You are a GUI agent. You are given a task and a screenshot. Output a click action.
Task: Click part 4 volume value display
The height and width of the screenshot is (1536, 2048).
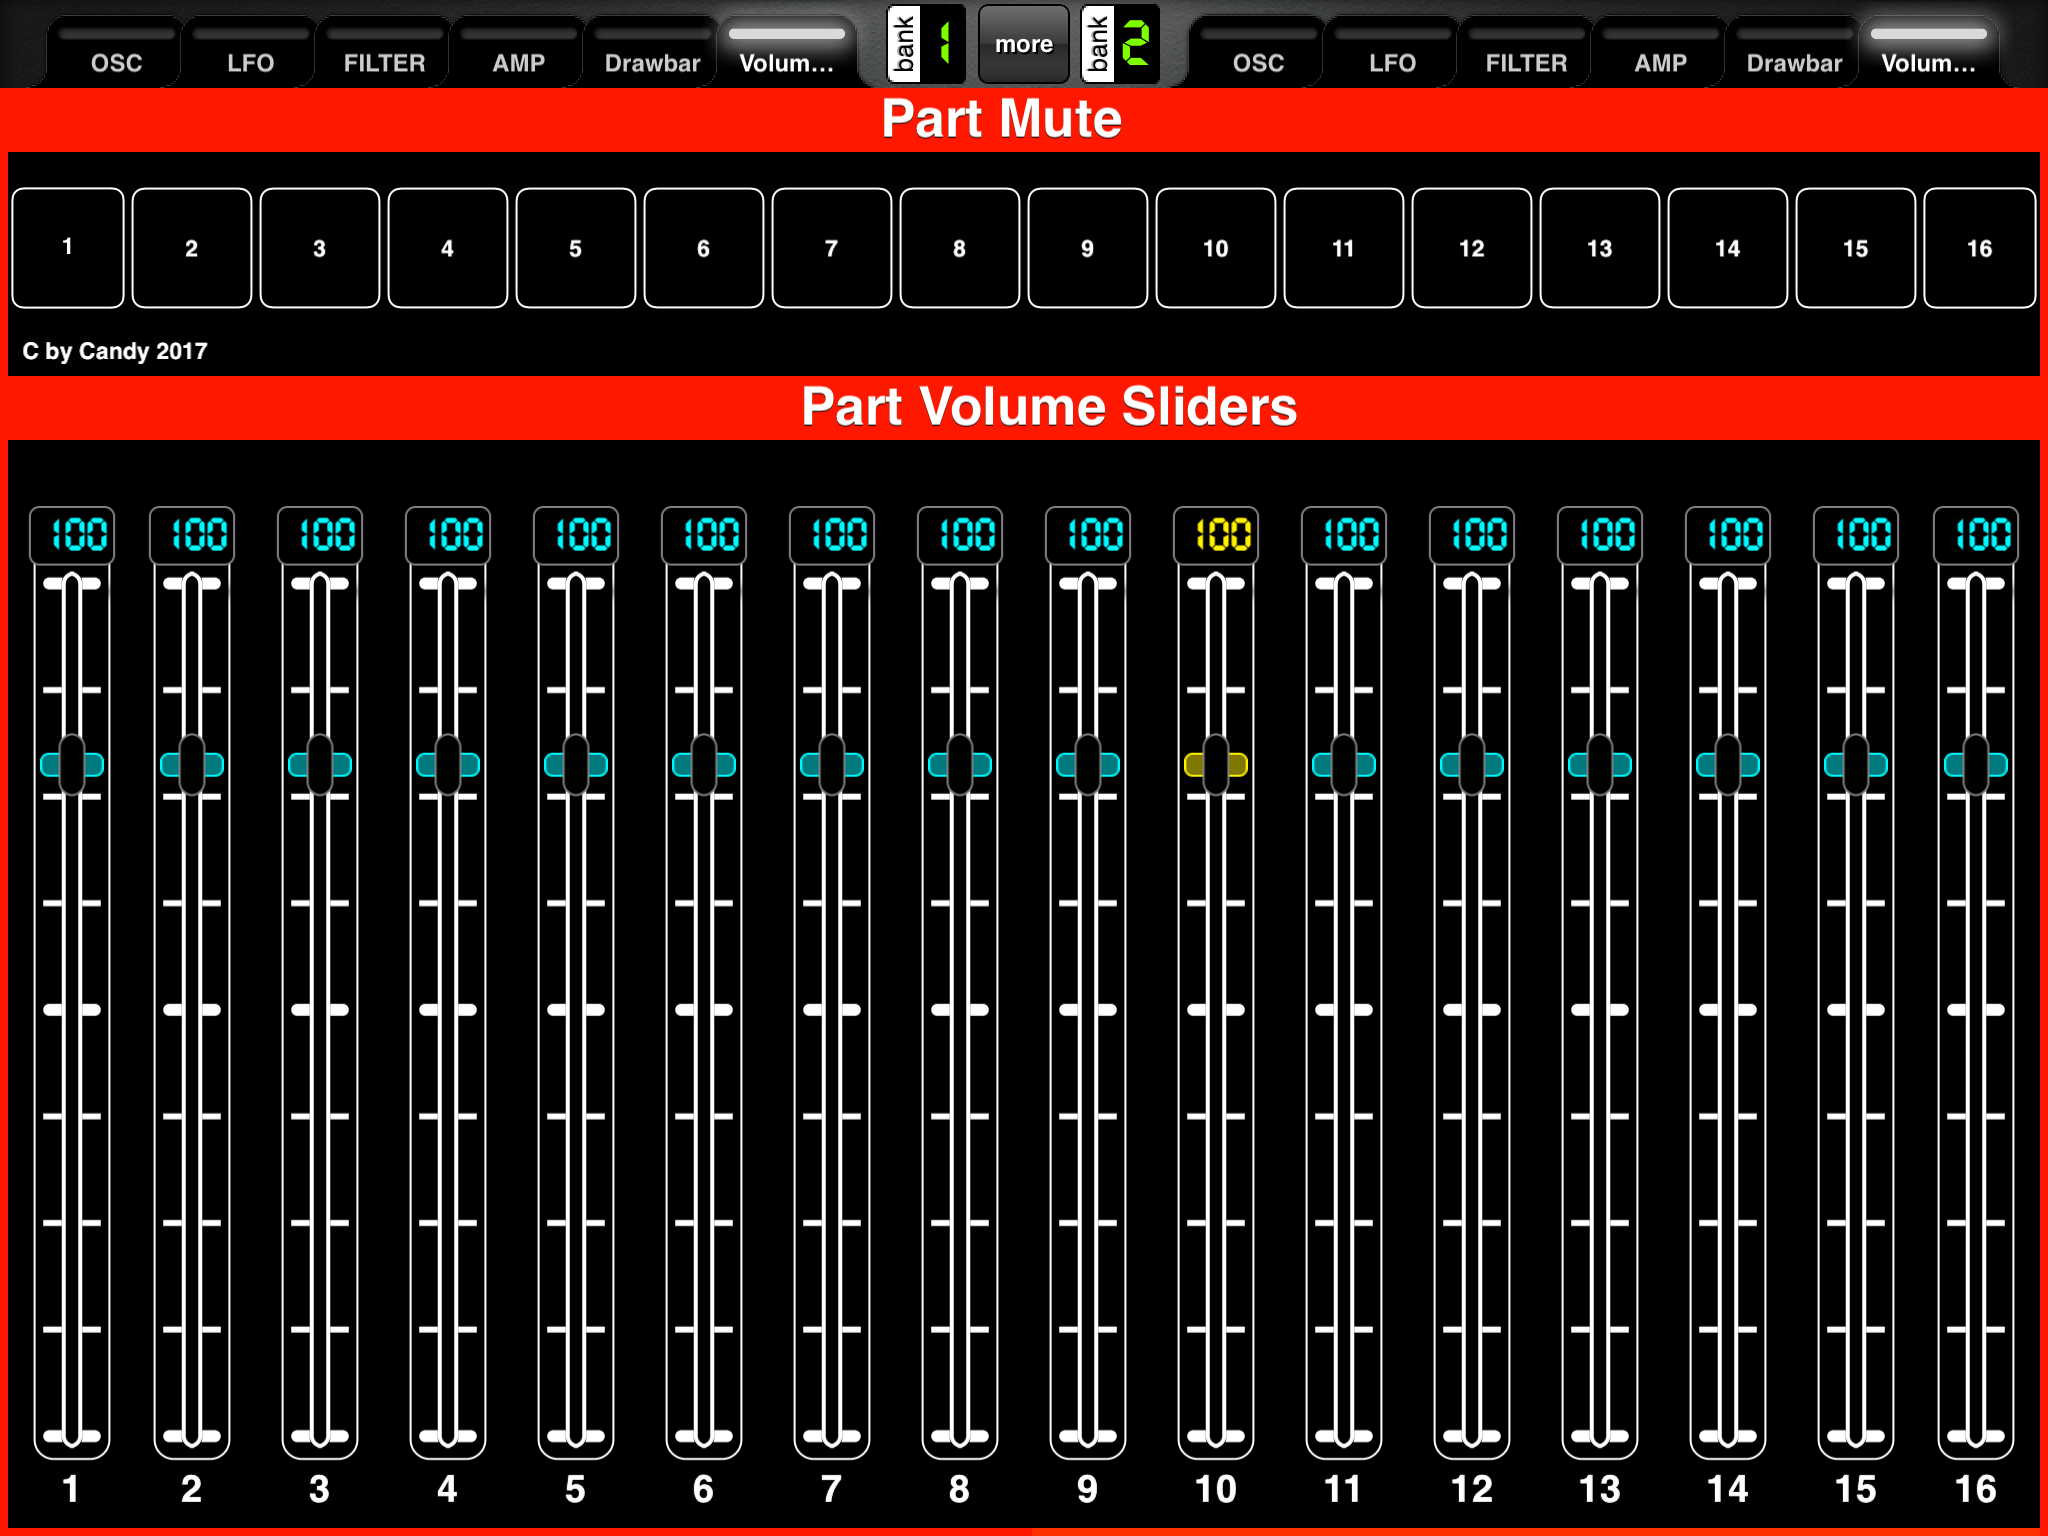(x=448, y=535)
